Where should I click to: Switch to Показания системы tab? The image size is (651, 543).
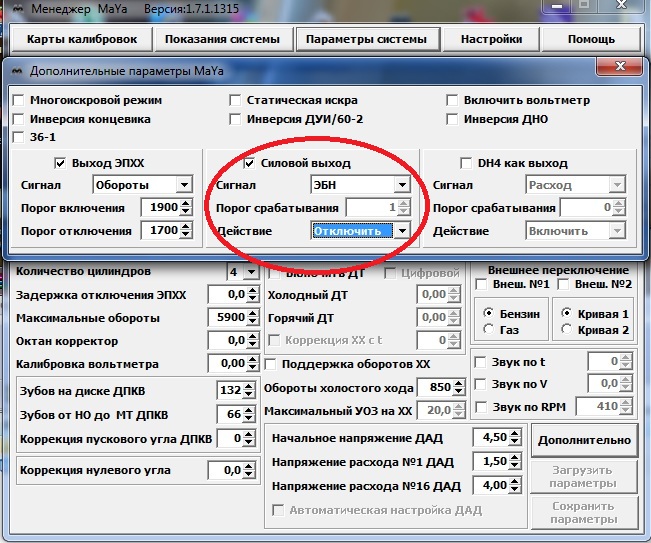(x=222, y=39)
